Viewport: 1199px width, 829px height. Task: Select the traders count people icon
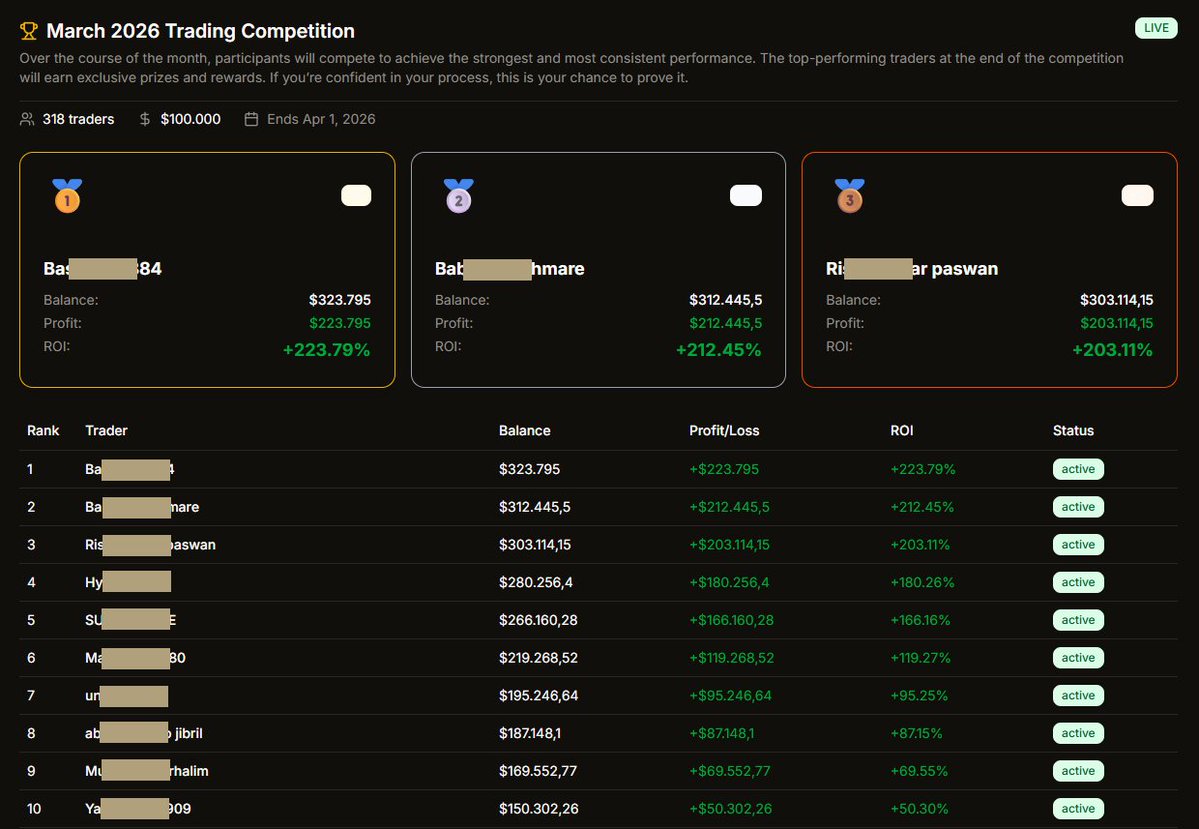pyautogui.click(x=27, y=118)
